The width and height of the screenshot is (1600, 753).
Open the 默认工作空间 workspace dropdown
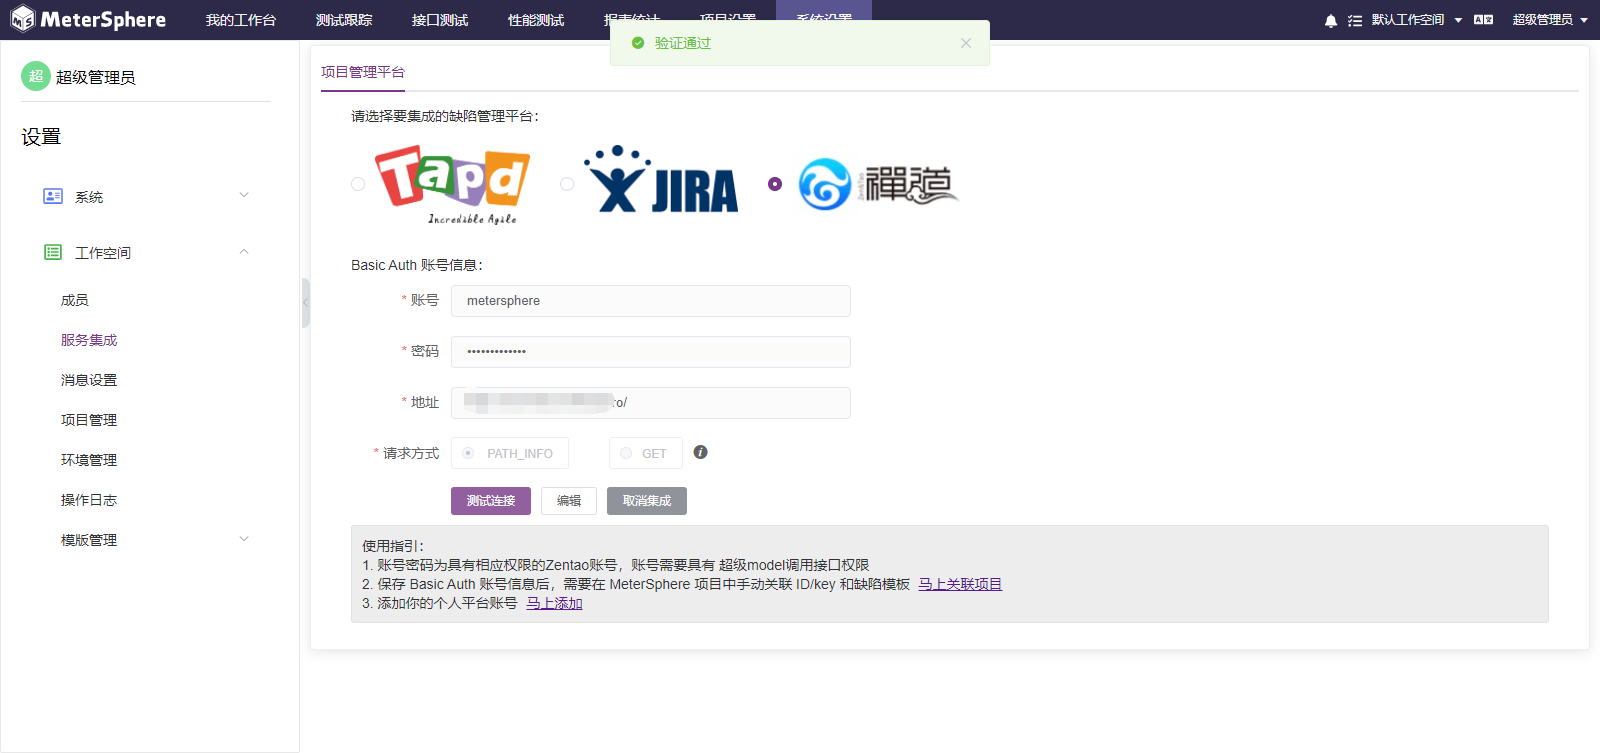(x=1416, y=20)
